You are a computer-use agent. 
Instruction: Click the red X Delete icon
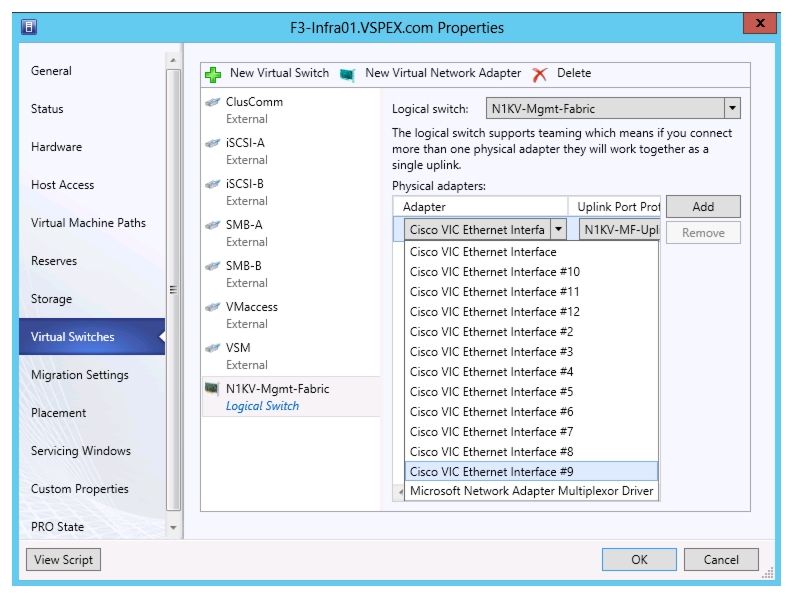(x=540, y=74)
